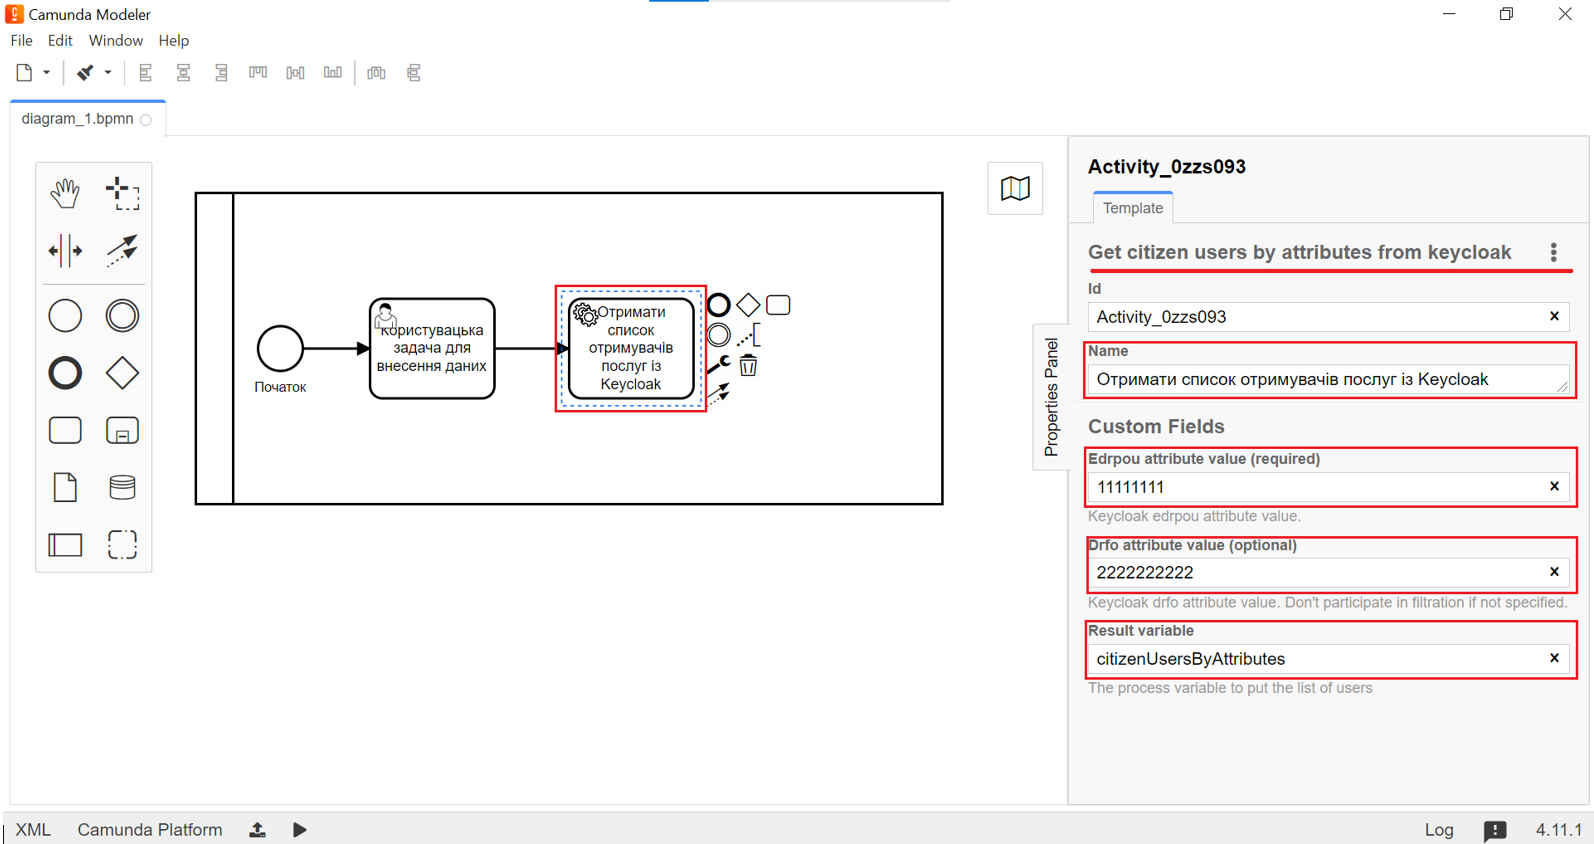The width and height of the screenshot is (1594, 844).
Task: Align elements middle in toolbar
Action: click(x=295, y=72)
